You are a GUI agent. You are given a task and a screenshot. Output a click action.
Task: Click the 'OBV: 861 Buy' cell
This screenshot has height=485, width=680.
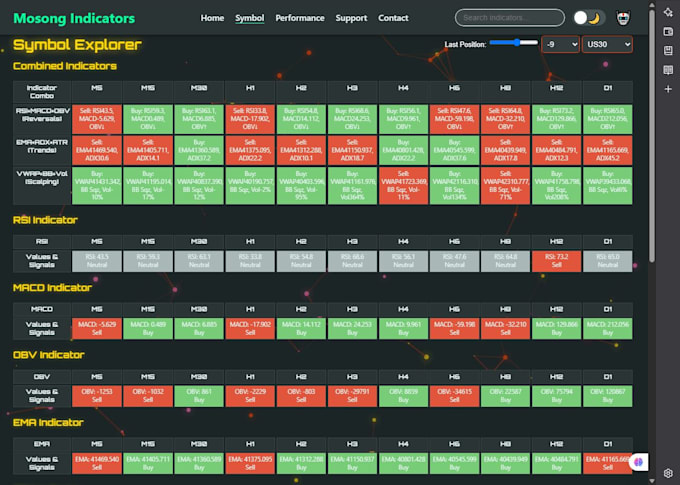[x=199, y=396]
